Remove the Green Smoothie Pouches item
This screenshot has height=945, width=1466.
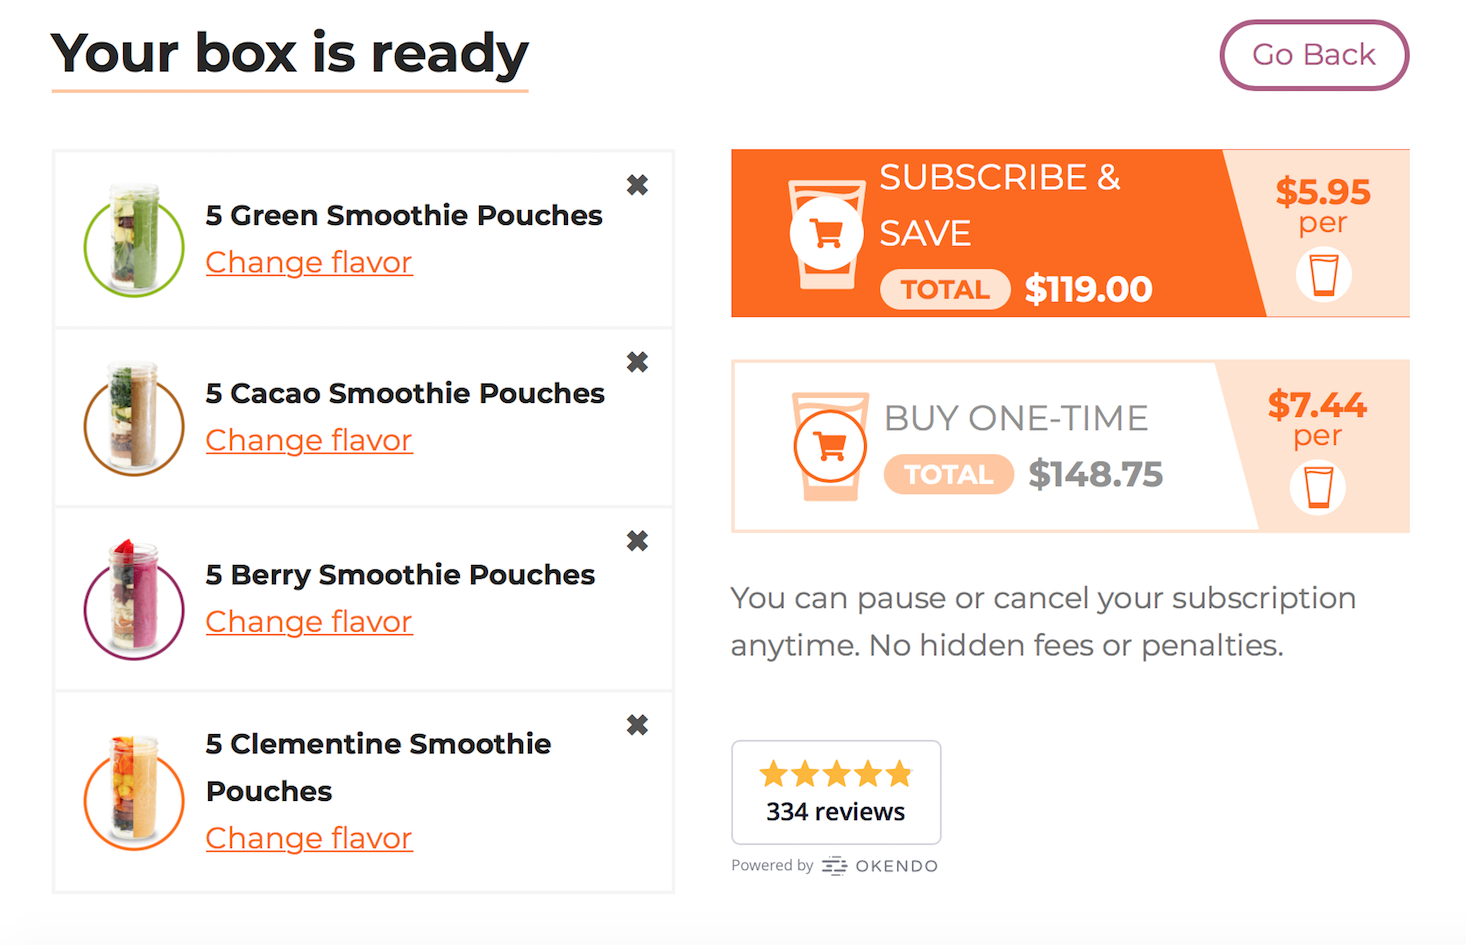click(637, 185)
